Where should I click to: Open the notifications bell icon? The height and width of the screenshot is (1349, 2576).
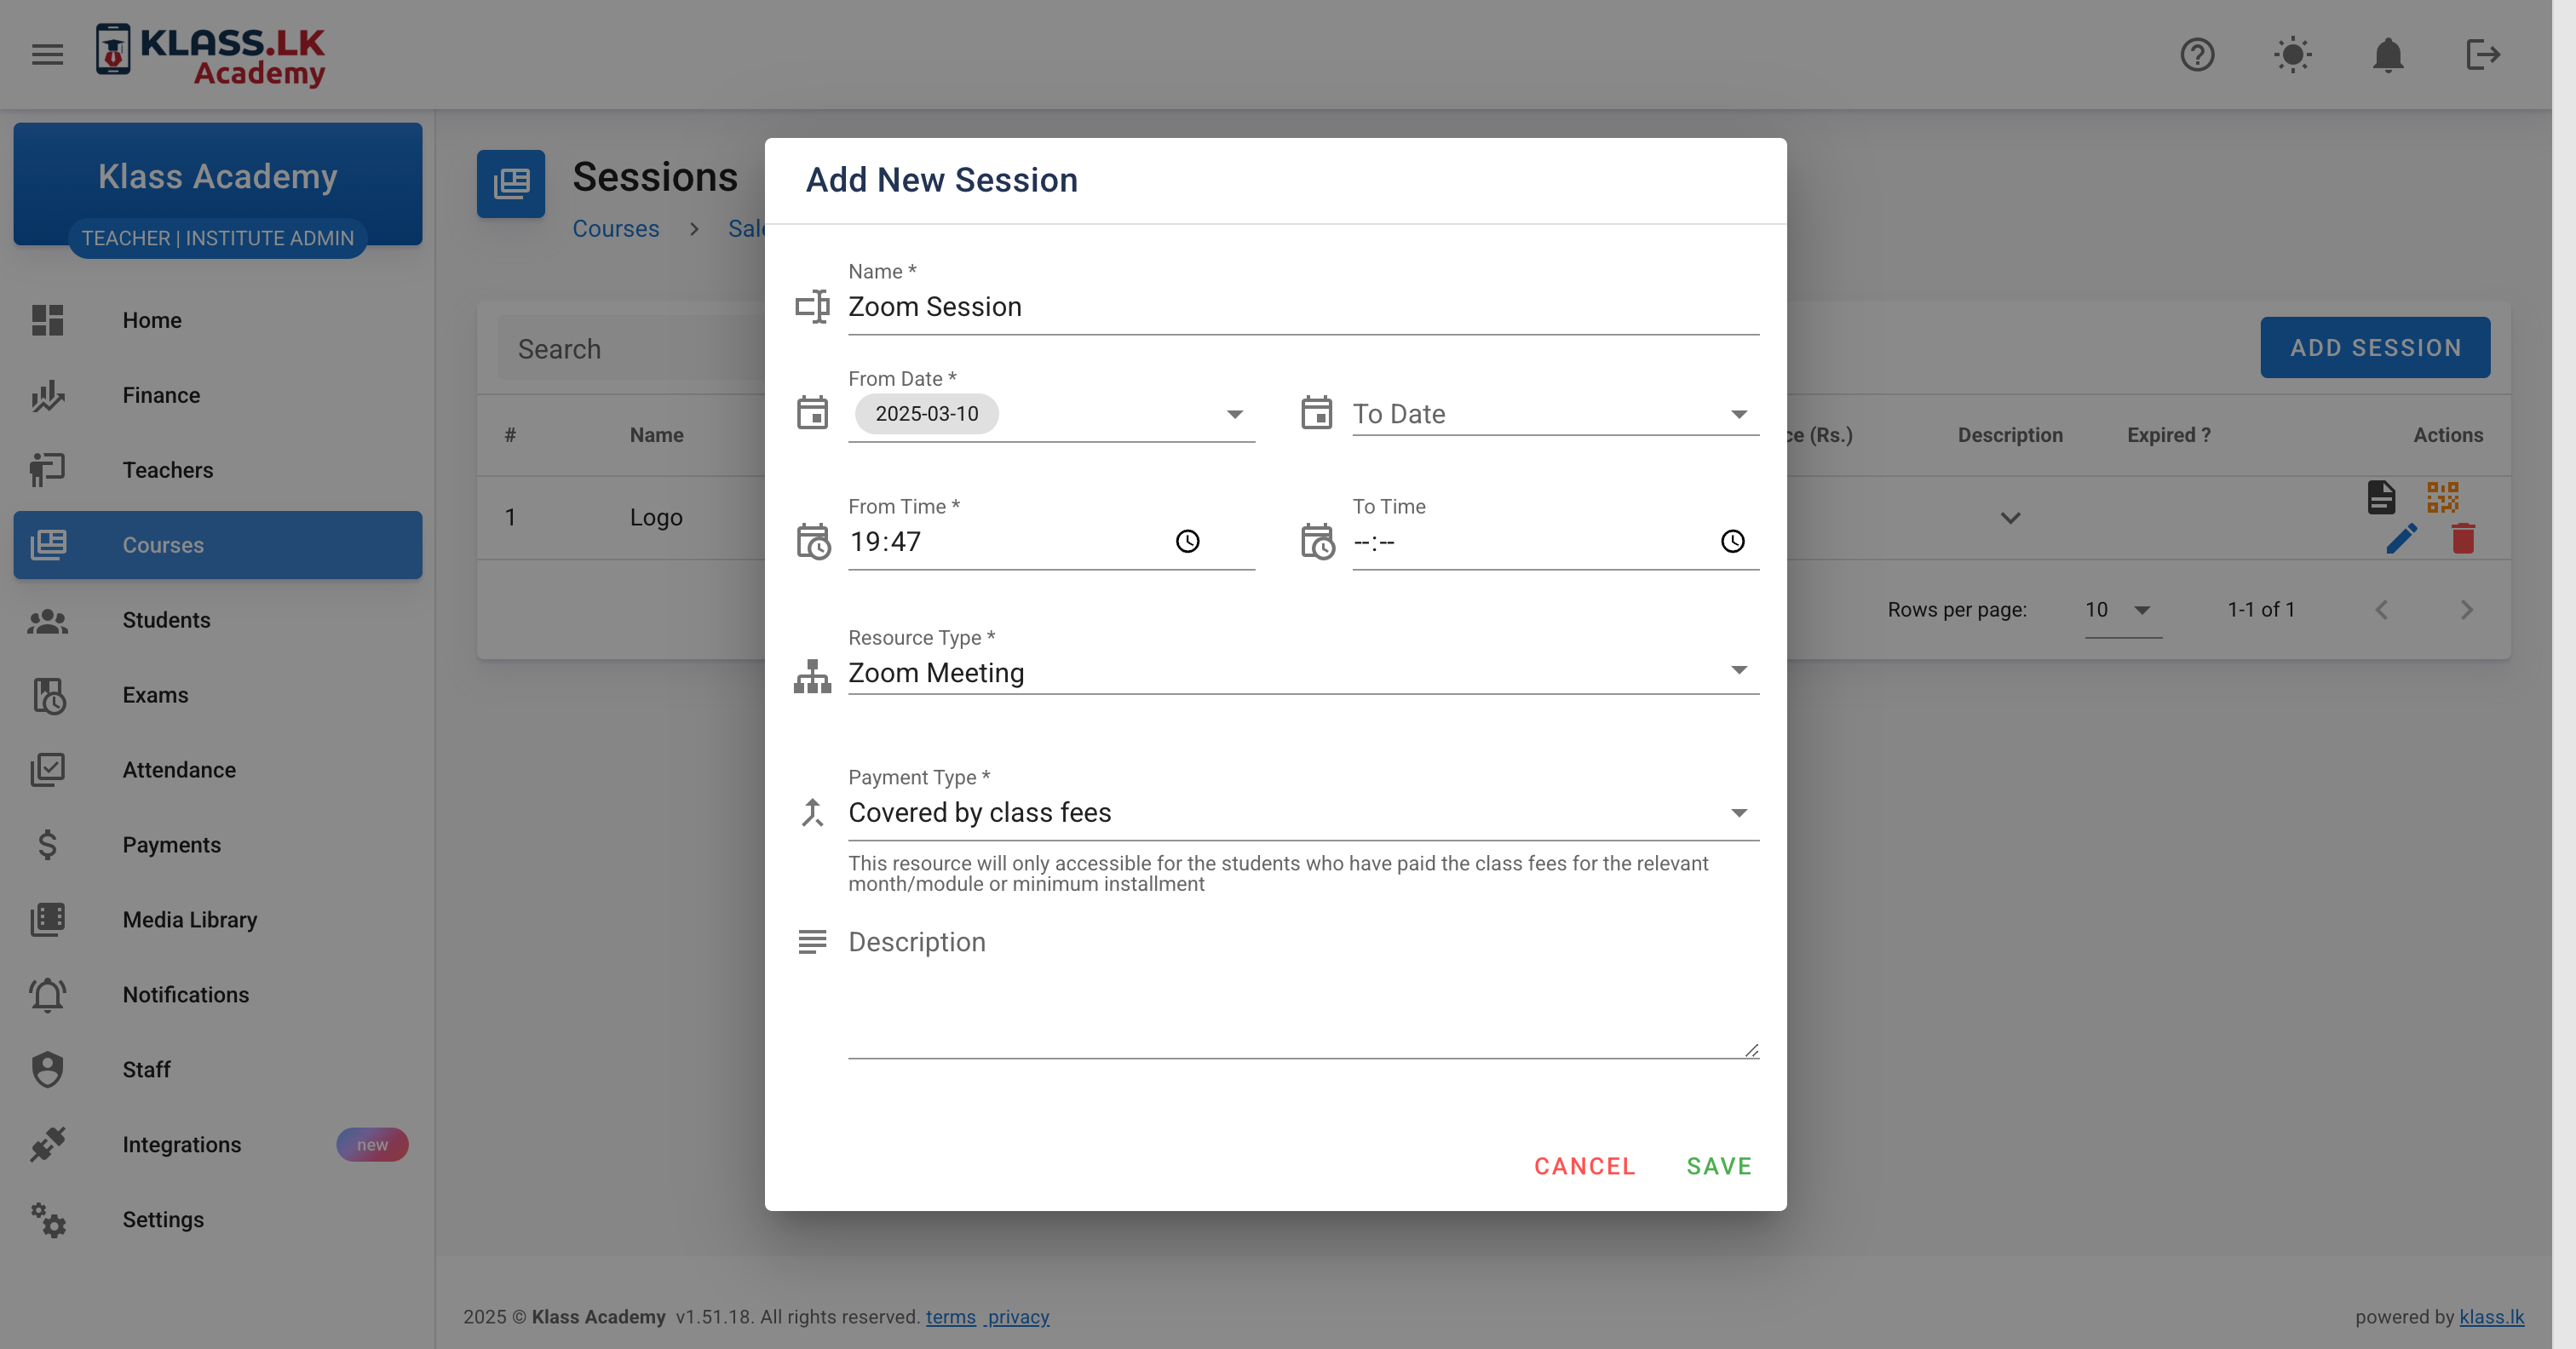tap(2387, 54)
